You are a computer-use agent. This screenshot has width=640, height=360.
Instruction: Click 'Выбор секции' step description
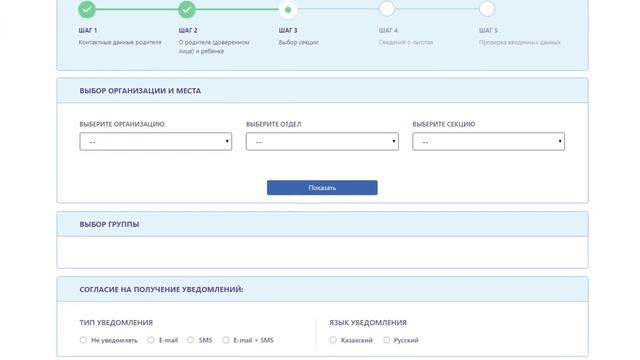(x=298, y=42)
